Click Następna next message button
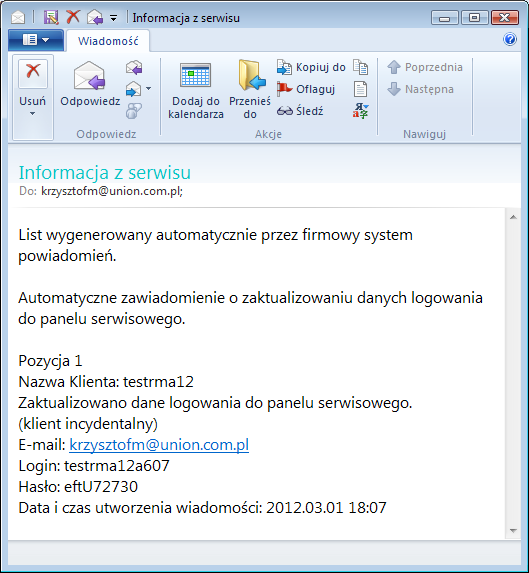The image size is (529, 573). click(x=420, y=89)
